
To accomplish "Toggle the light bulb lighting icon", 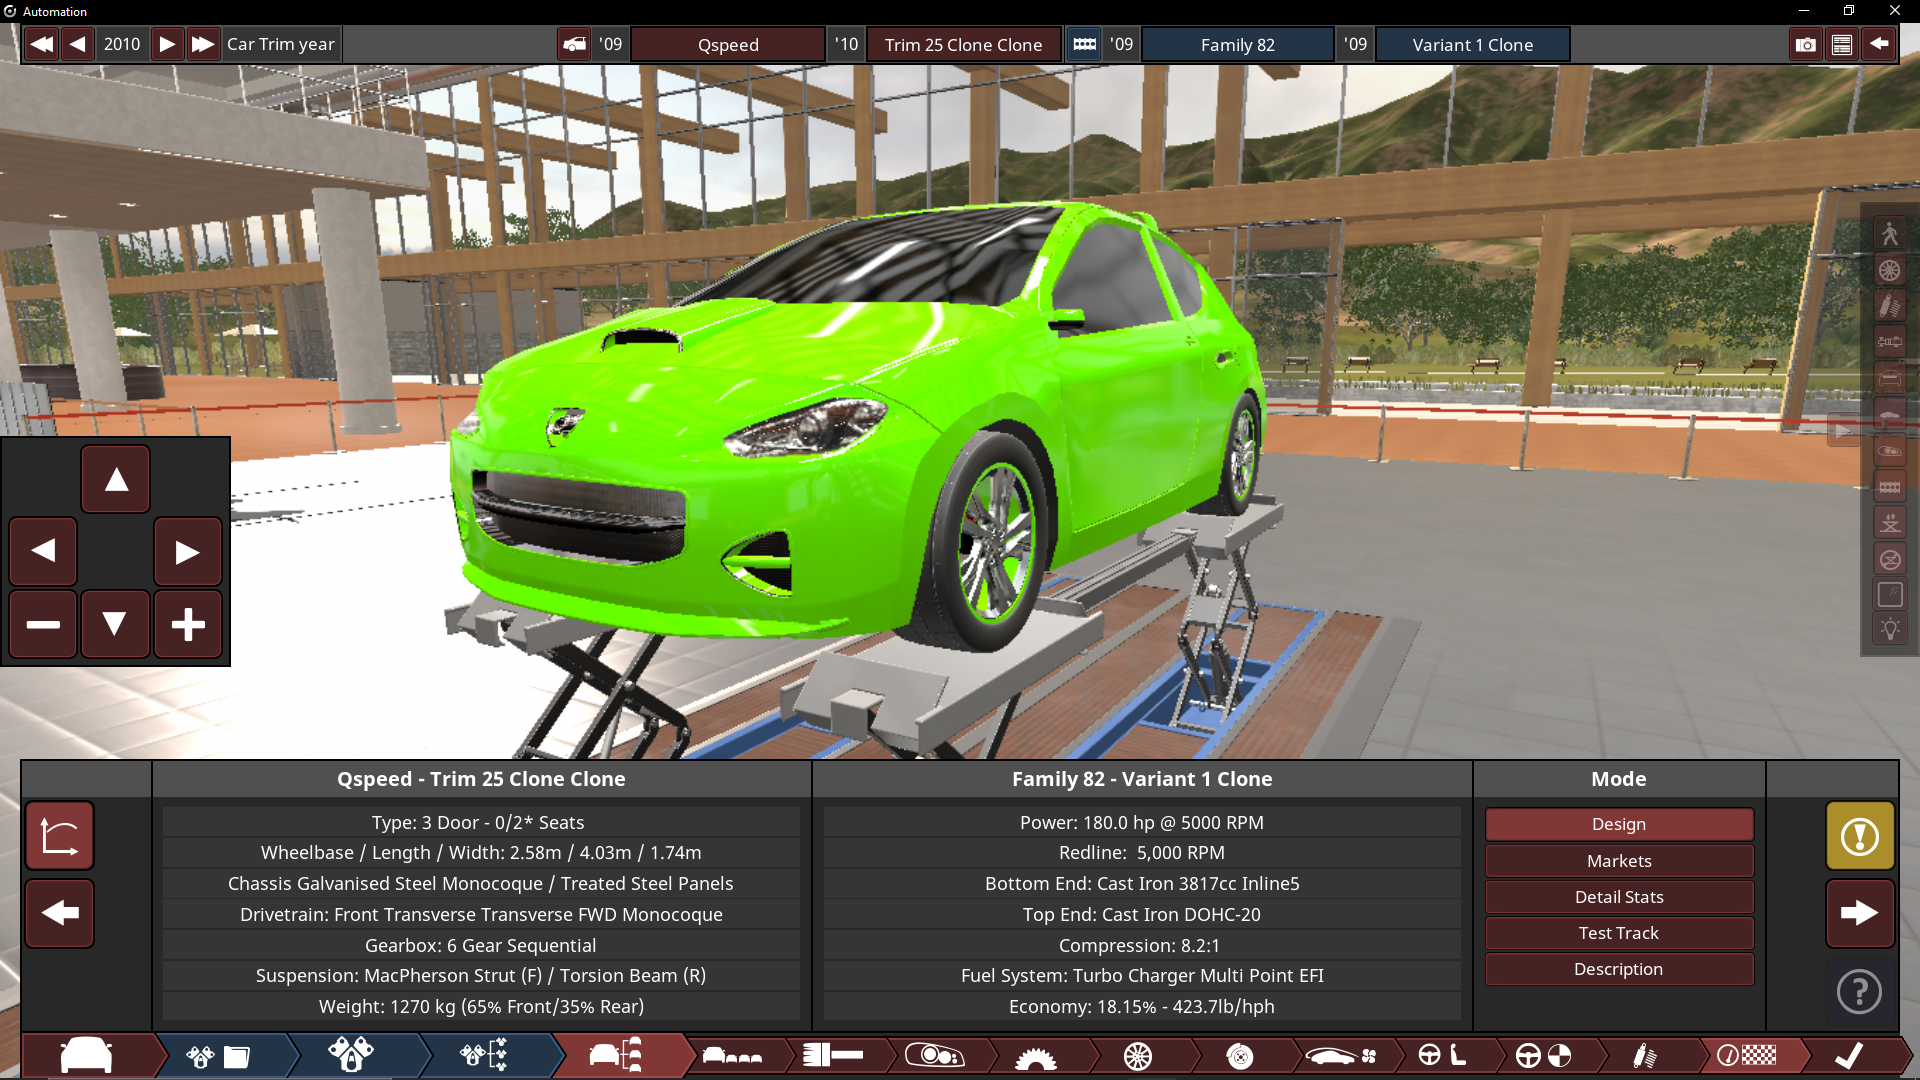I will click(1889, 630).
